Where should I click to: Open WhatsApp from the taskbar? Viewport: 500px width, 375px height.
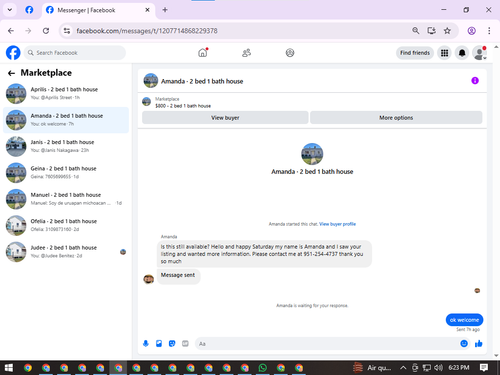click(x=263, y=368)
